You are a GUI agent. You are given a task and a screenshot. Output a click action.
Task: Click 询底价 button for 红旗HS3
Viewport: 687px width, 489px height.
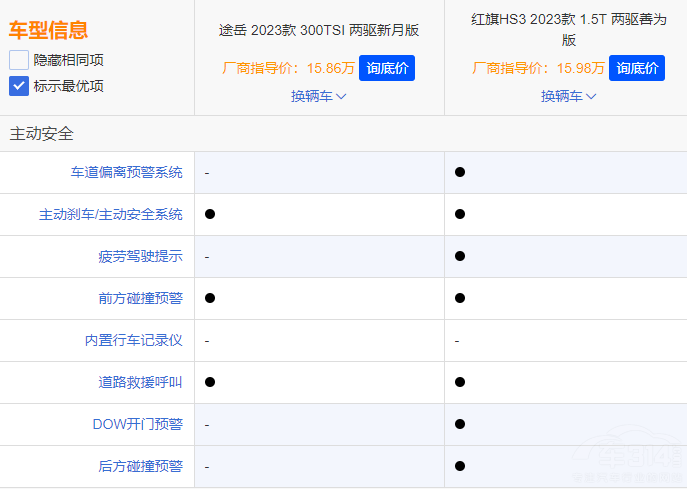coord(637,68)
